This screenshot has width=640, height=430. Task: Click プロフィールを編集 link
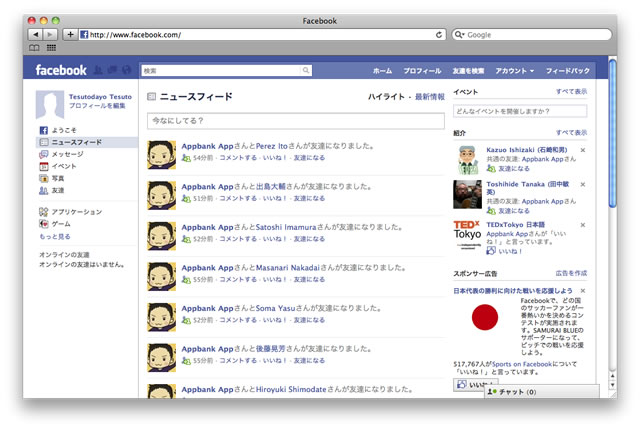[97, 106]
